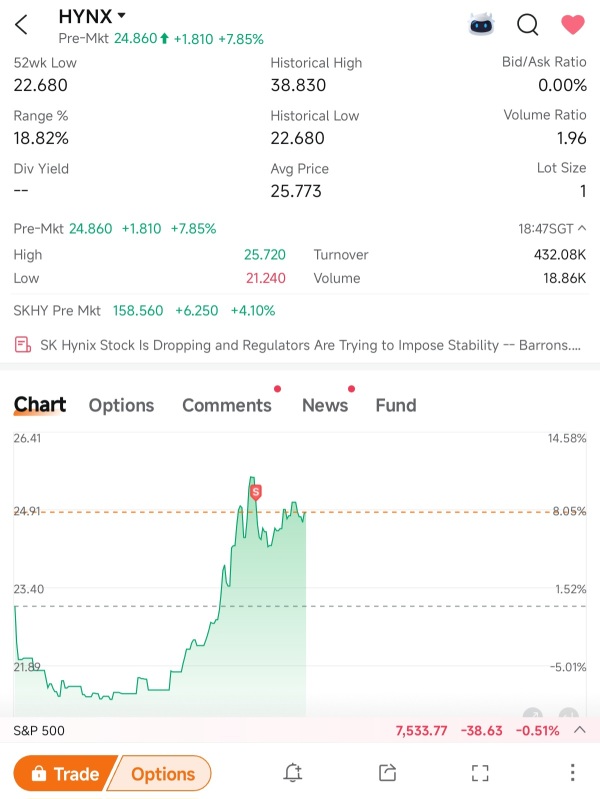600x799 pixels.
Task: Switch to the Options tab
Action: (x=121, y=405)
